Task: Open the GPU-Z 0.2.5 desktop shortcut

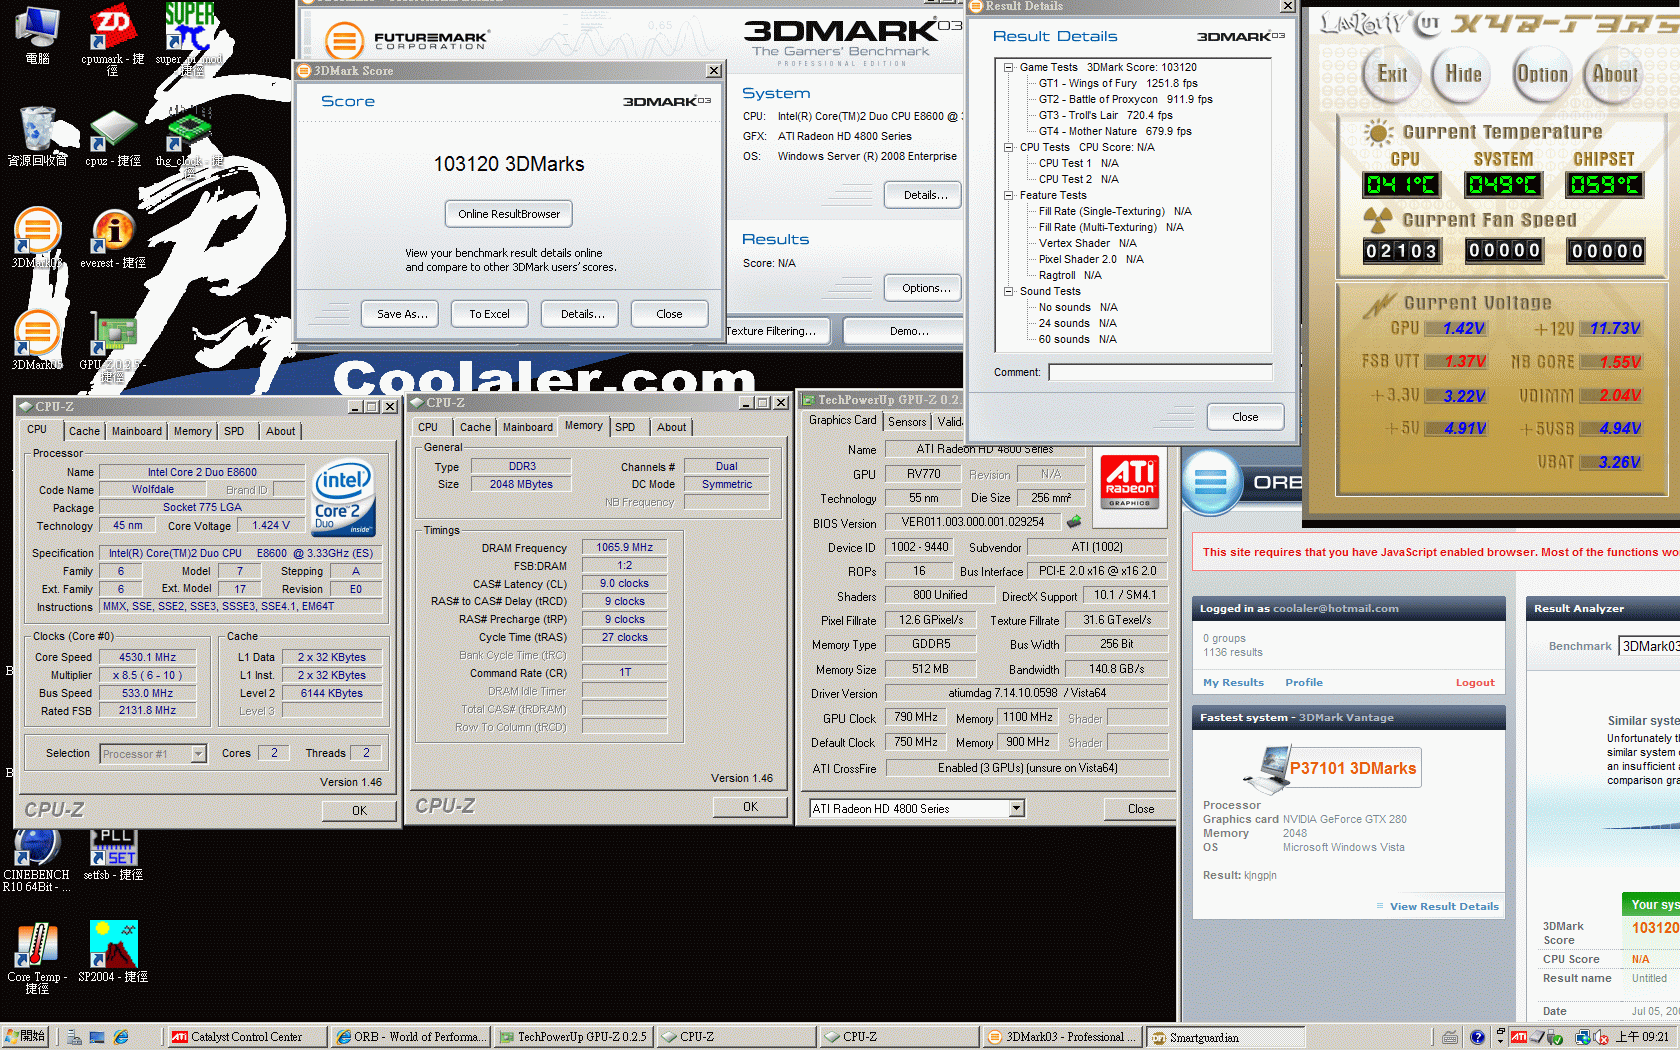Action: [x=113, y=346]
